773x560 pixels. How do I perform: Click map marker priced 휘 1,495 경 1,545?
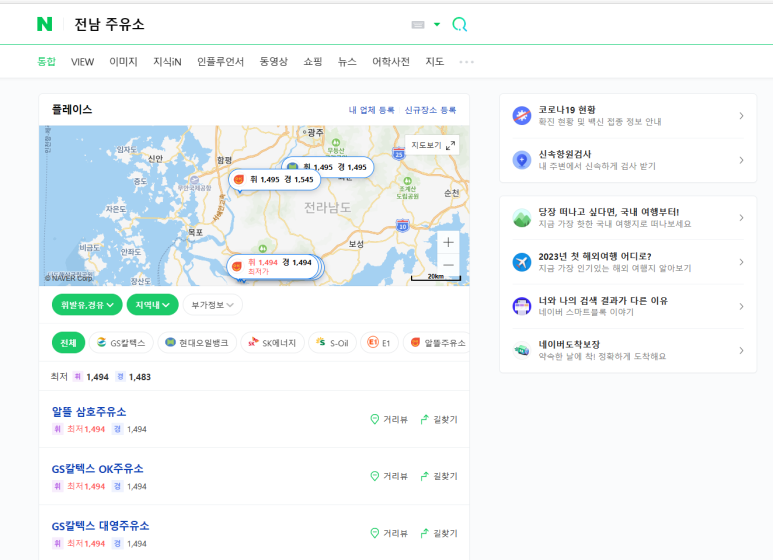tap(275, 179)
